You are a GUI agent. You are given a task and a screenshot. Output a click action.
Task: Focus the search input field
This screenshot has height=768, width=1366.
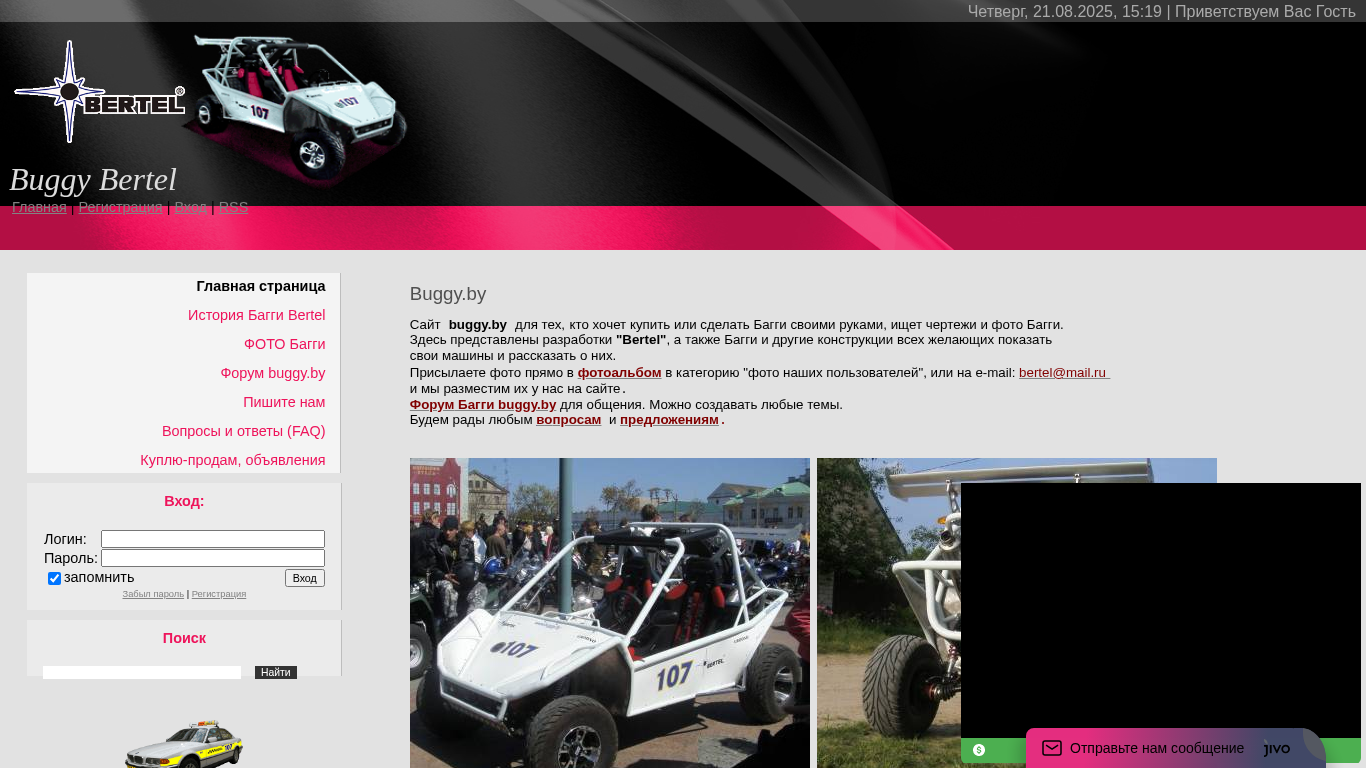click(142, 672)
